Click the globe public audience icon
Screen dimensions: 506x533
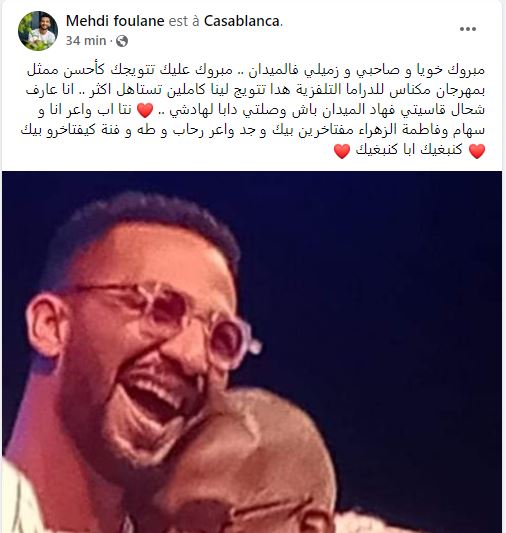122,41
